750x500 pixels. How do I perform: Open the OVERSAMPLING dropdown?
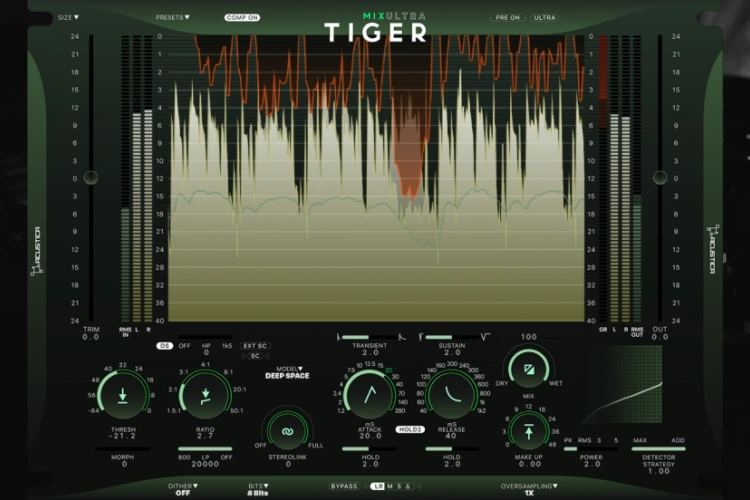click(x=529, y=486)
